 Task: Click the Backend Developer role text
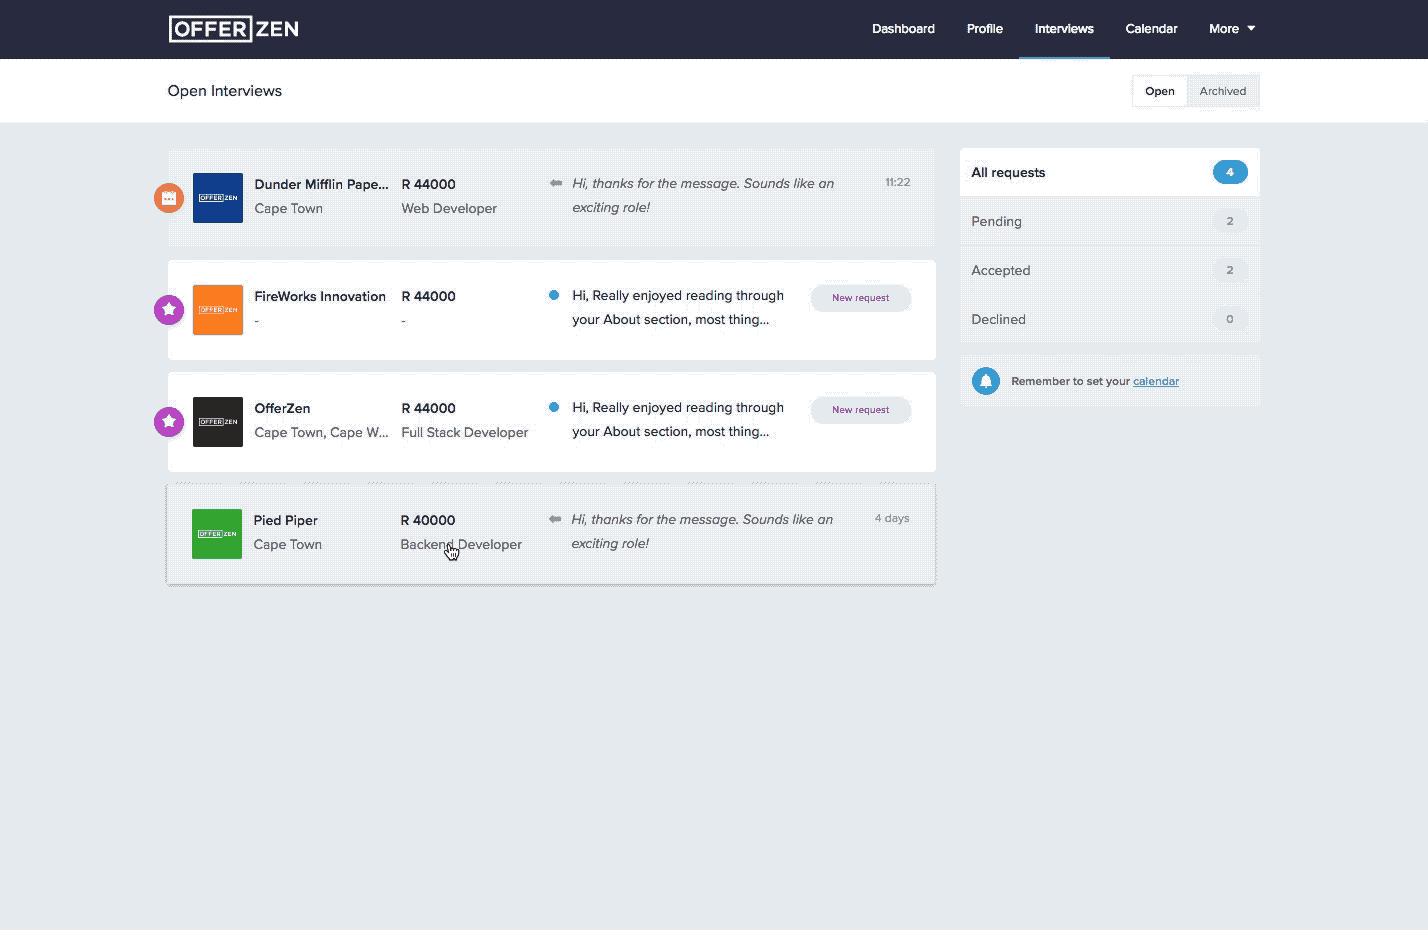click(x=461, y=544)
